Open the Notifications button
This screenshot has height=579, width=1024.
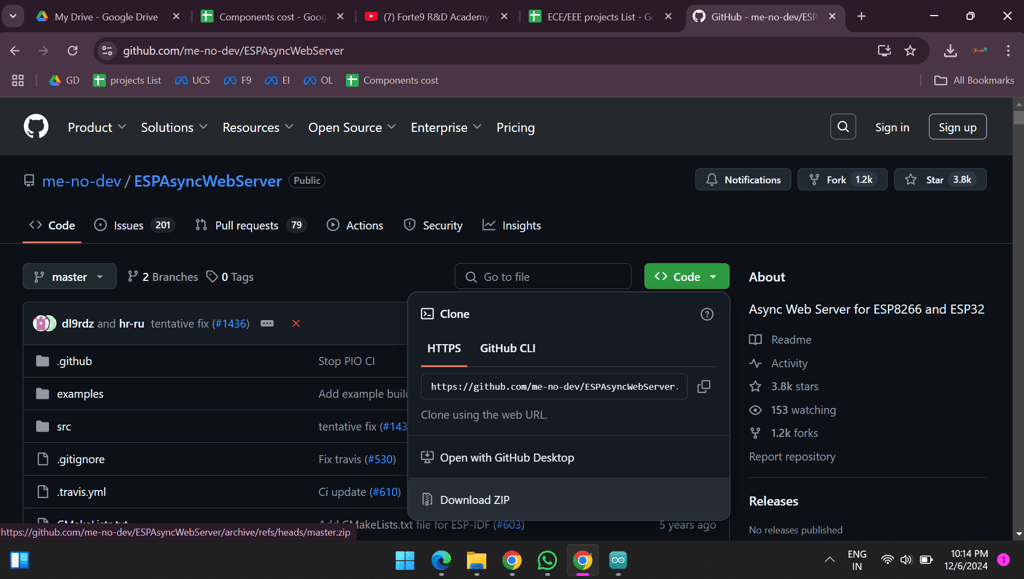click(x=743, y=180)
